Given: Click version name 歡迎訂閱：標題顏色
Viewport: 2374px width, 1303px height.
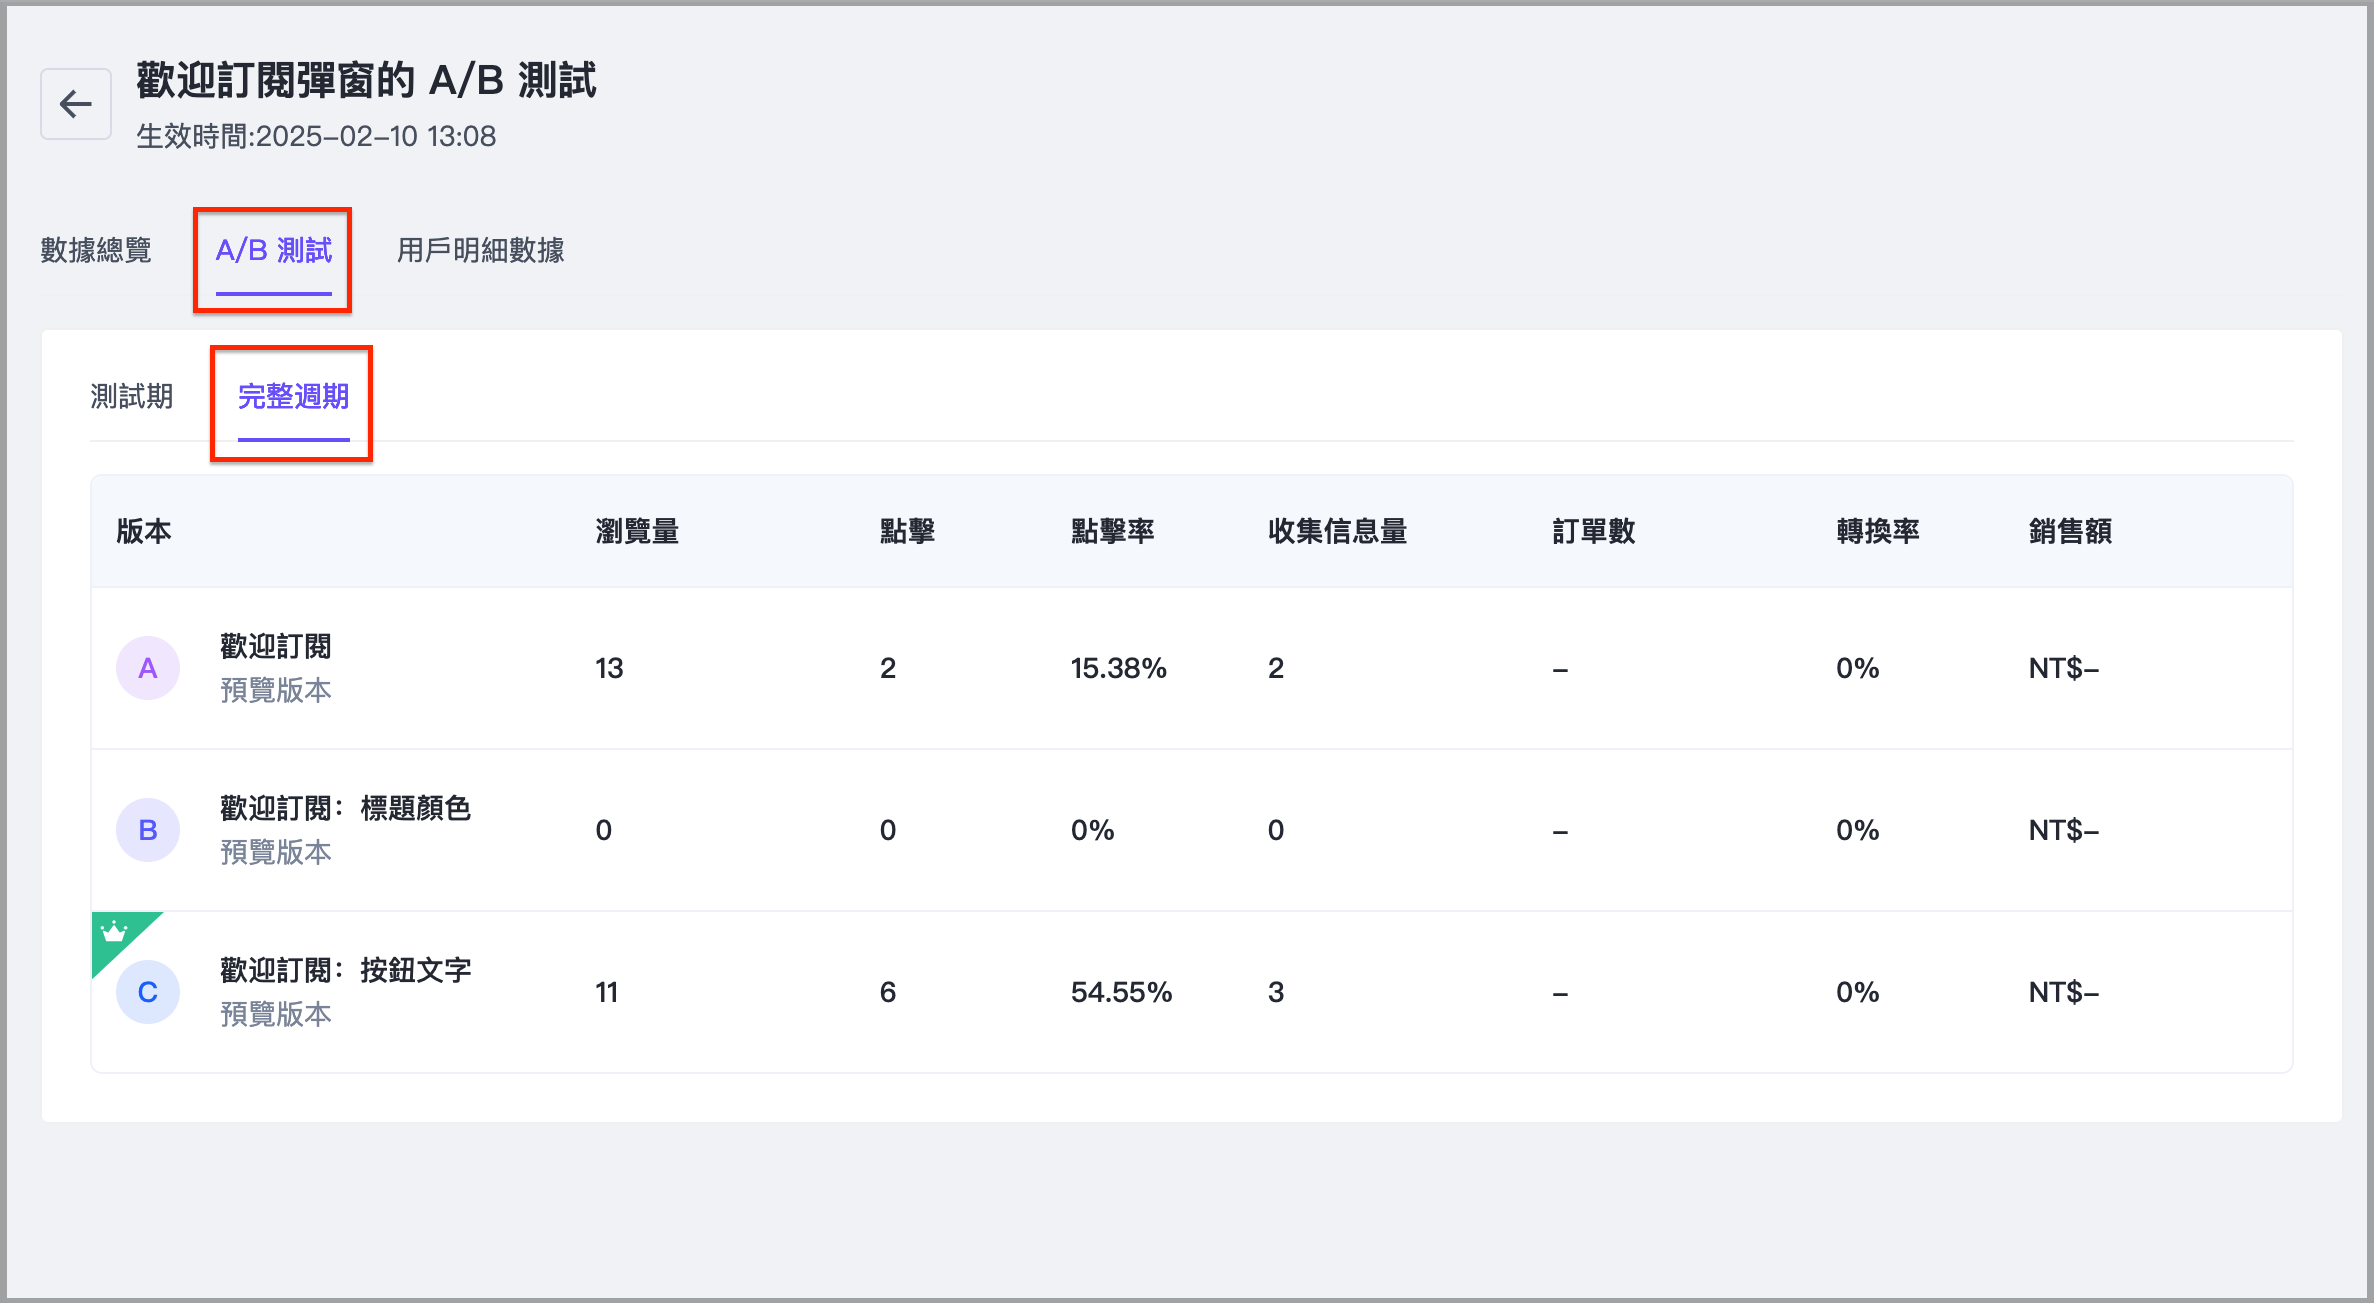Looking at the screenshot, I should [x=345, y=808].
